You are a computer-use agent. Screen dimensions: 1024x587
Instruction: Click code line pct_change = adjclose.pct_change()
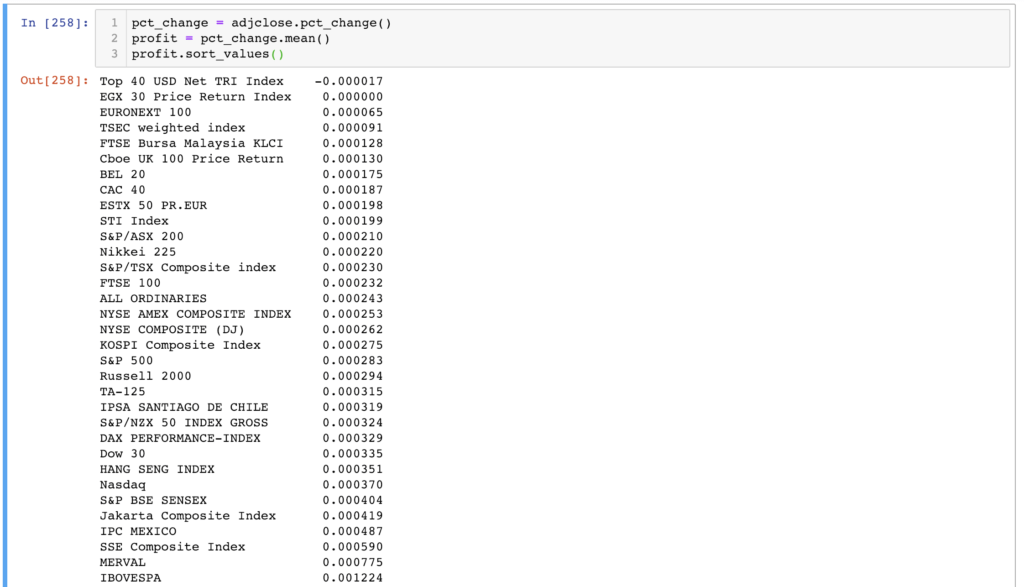pyautogui.click(x=261, y=23)
